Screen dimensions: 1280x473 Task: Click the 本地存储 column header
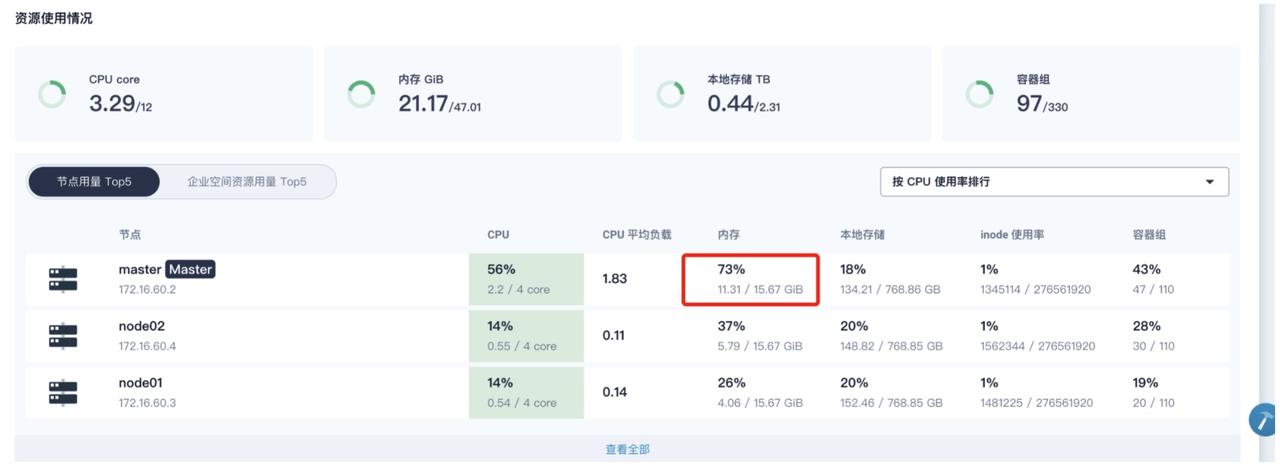pyautogui.click(x=862, y=235)
